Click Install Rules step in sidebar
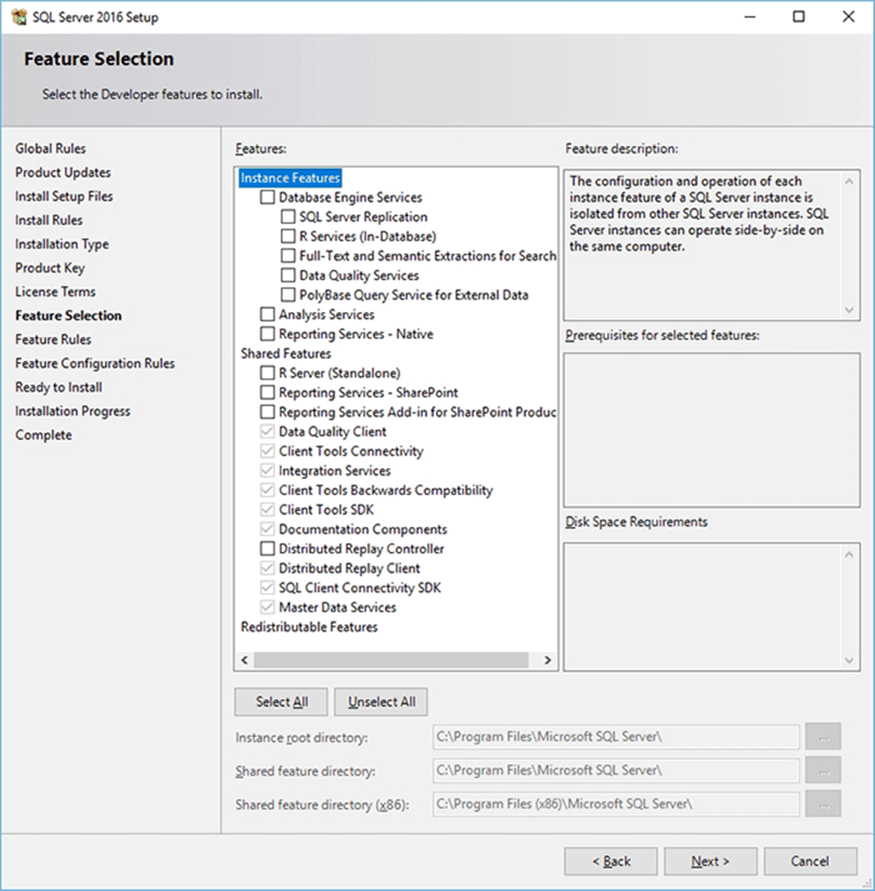Screen dimensions: 875x891 [x=49, y=220]
